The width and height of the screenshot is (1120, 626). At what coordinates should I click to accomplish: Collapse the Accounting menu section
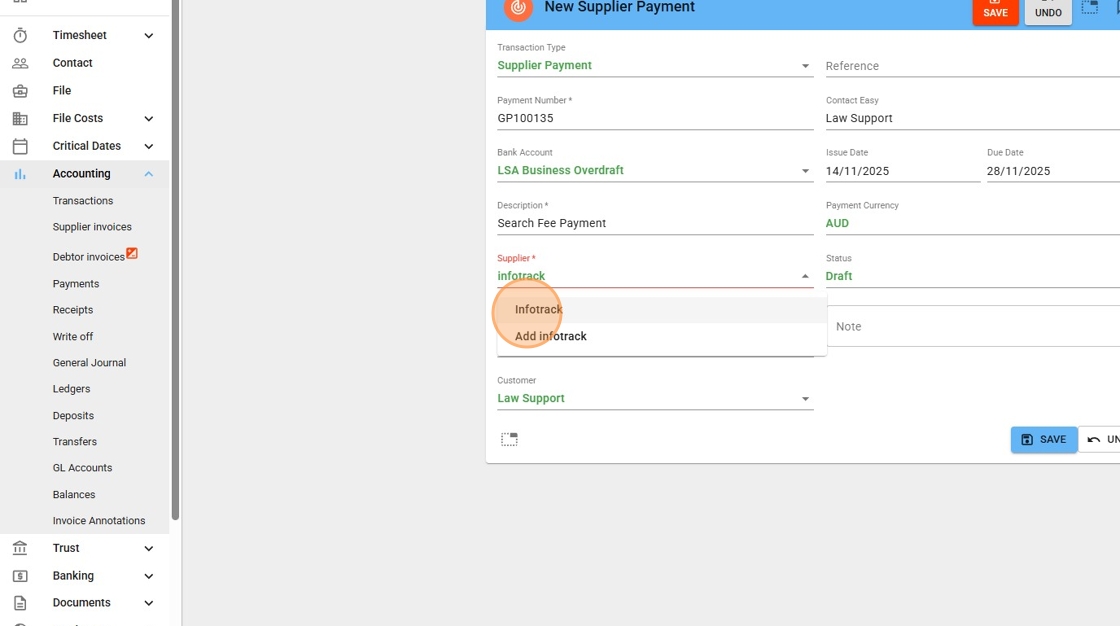(149, 174)
